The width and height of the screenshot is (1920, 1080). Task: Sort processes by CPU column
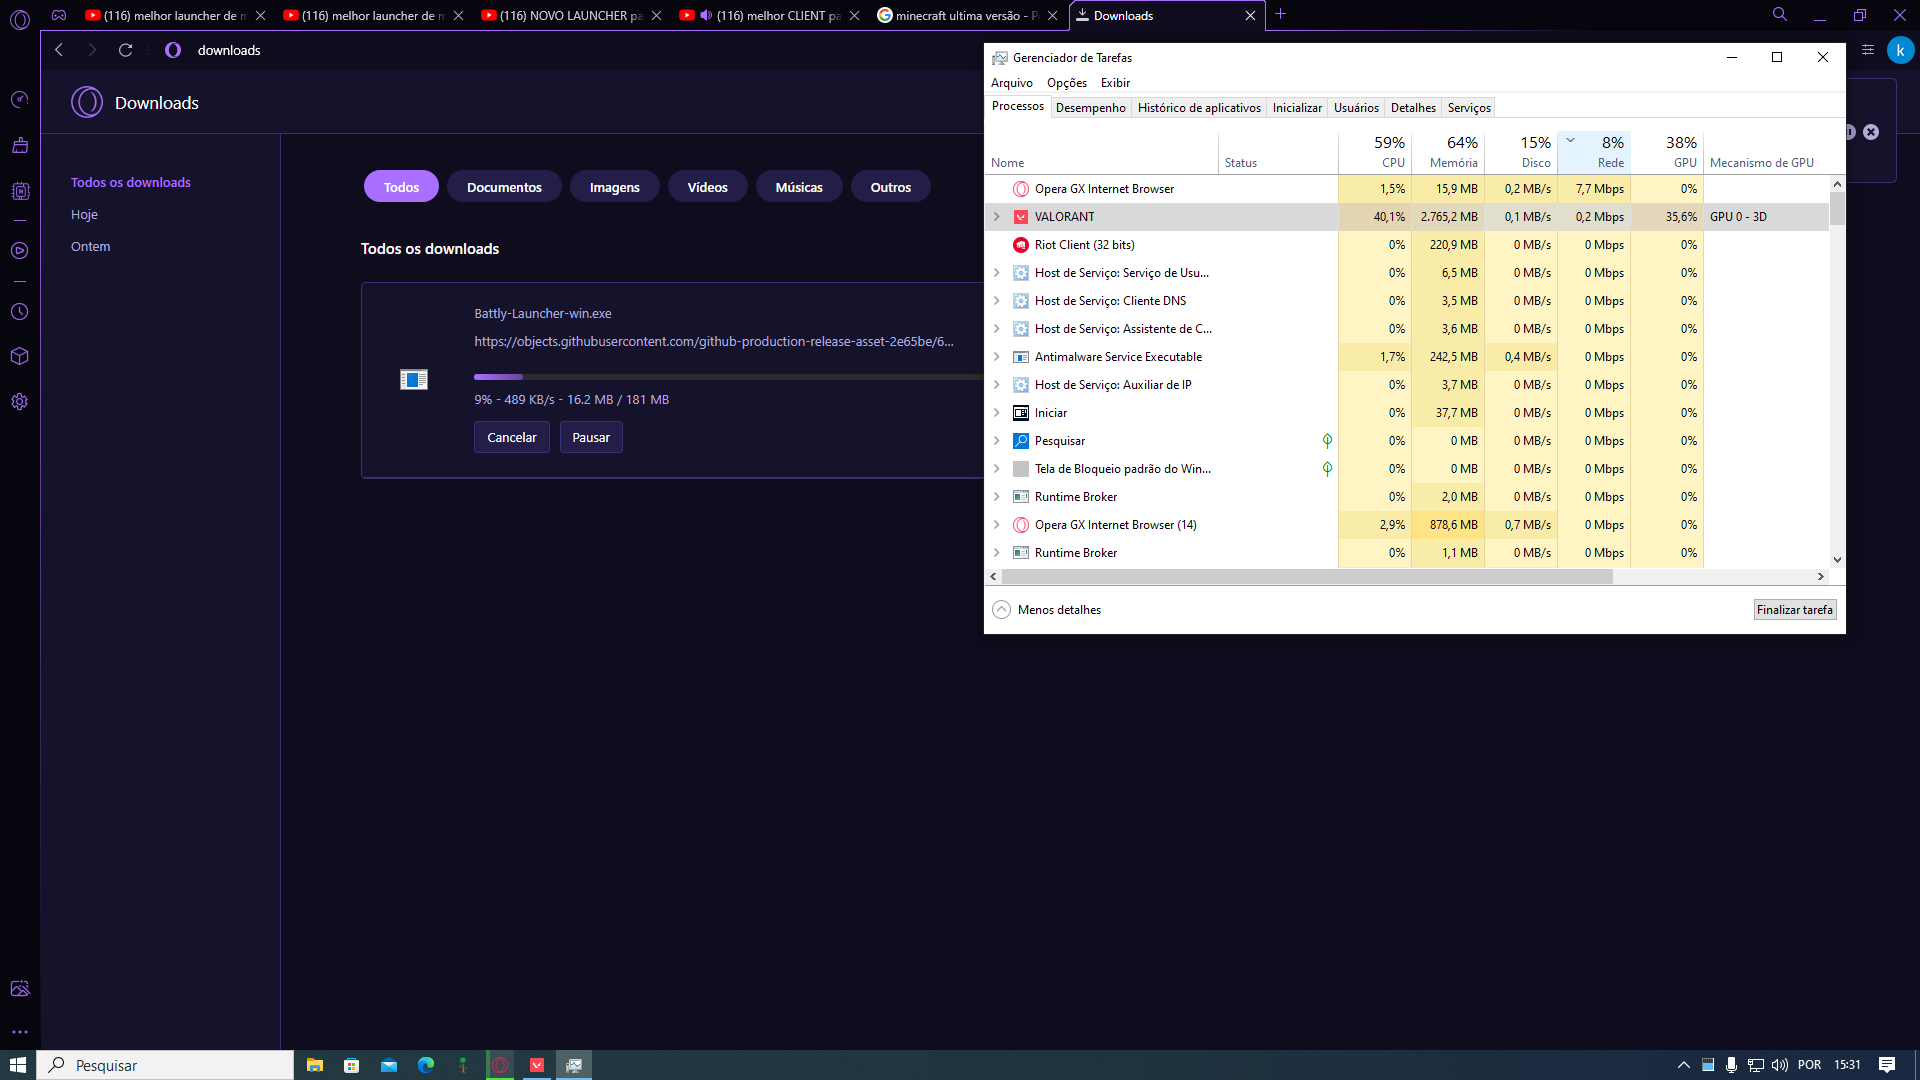(1375, 152)
